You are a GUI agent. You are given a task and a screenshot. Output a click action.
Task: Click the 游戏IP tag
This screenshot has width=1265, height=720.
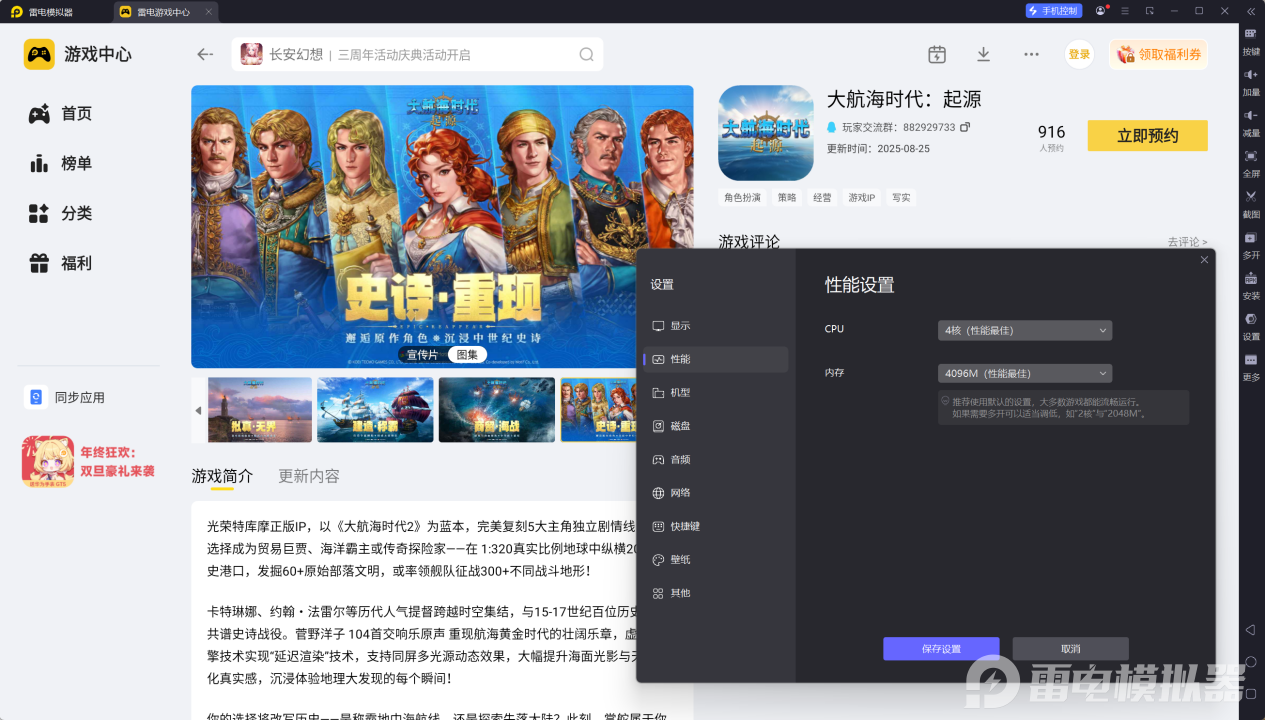(862, 198)
